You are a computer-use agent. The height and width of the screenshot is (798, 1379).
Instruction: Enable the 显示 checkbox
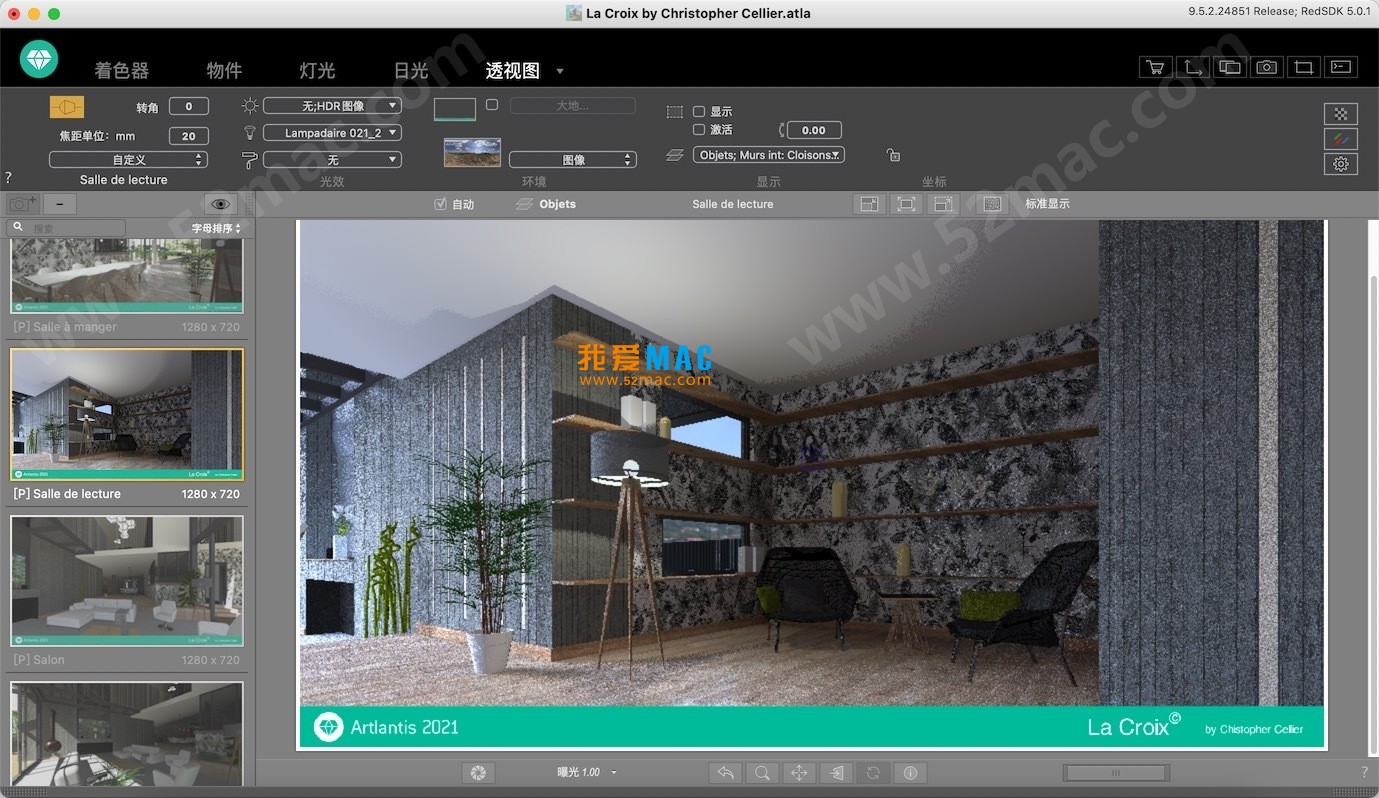pyautogui.click(x=699, y=112)
